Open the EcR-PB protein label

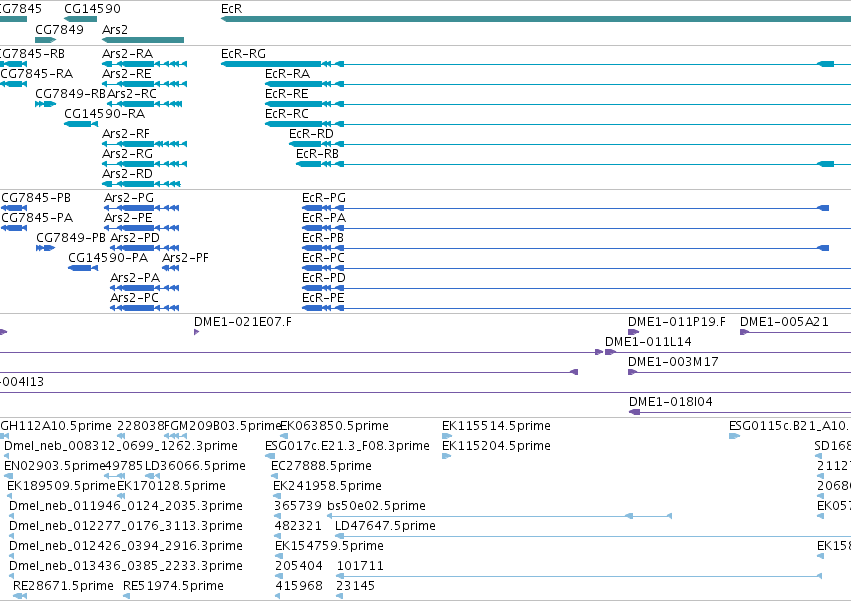tap(323, 238)
